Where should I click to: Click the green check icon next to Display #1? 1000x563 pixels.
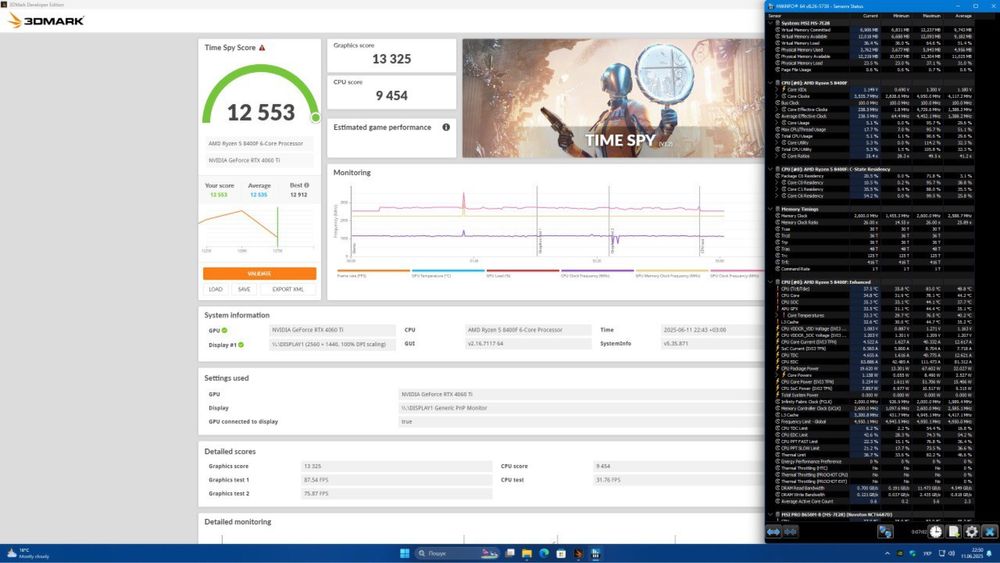[240, 345]
